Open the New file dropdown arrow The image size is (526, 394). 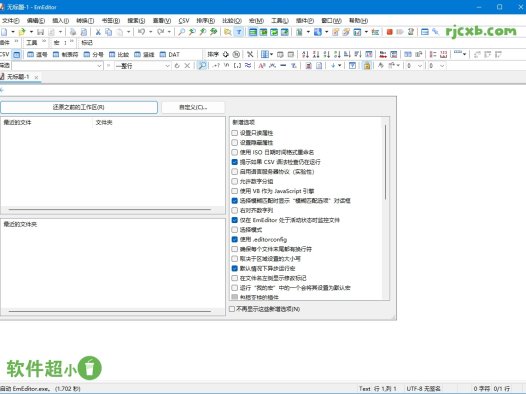point(13,32)
